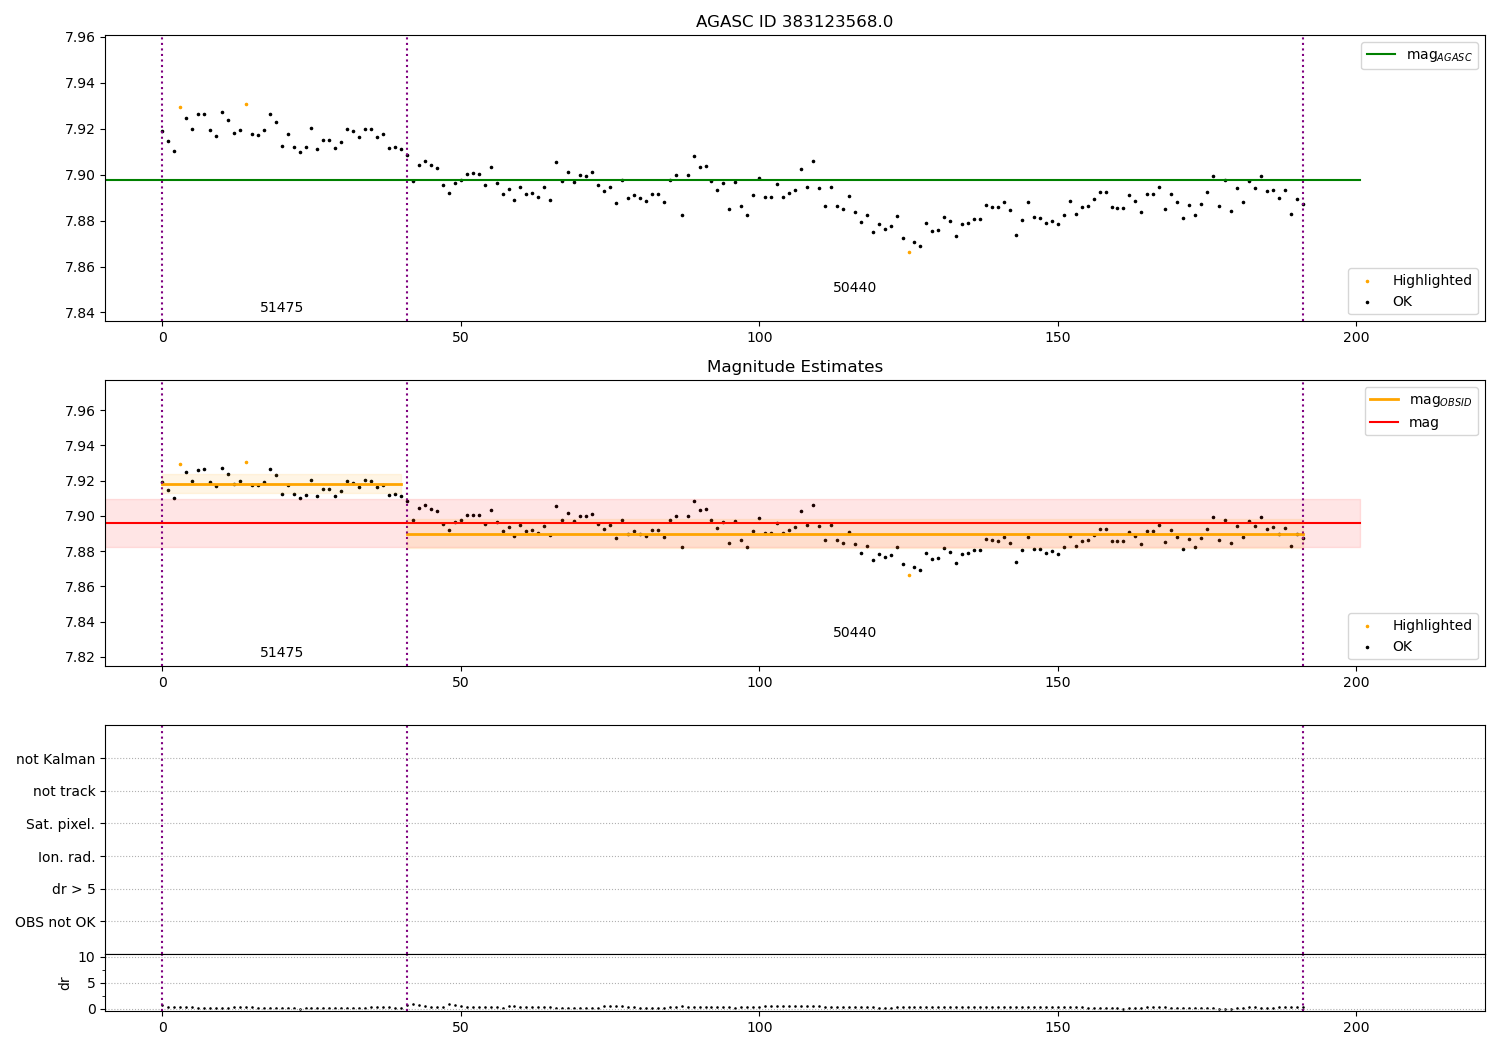Click x-axis tick 150 under the dr plot
The image size is (1500, 1050).
click(1057, 1027)
